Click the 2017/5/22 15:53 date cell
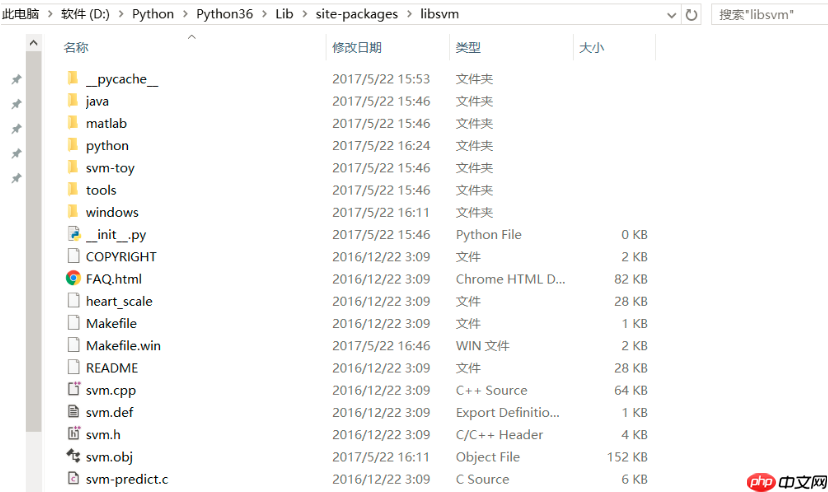The width and height of the screenshot is (828, 492). click(x=381, y=79)
